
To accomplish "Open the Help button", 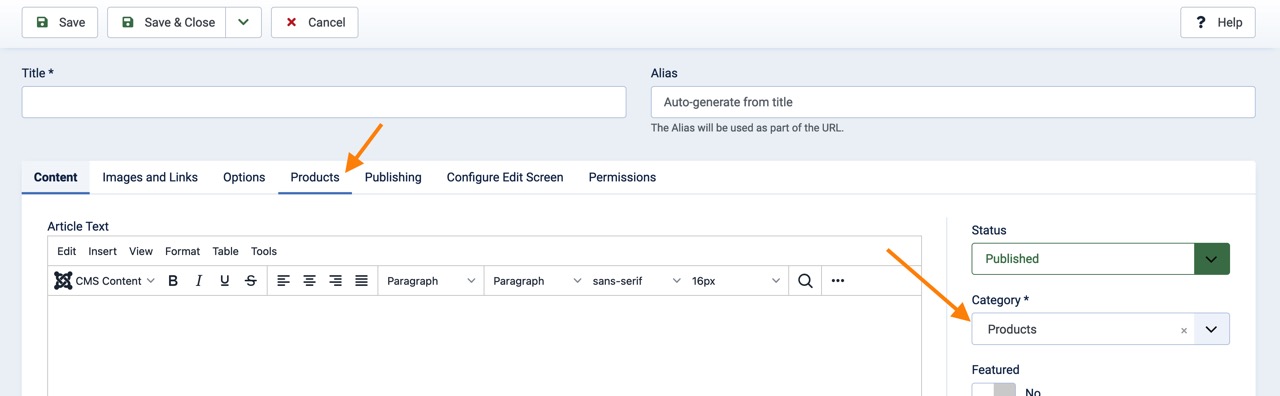I will [1218, 22].
